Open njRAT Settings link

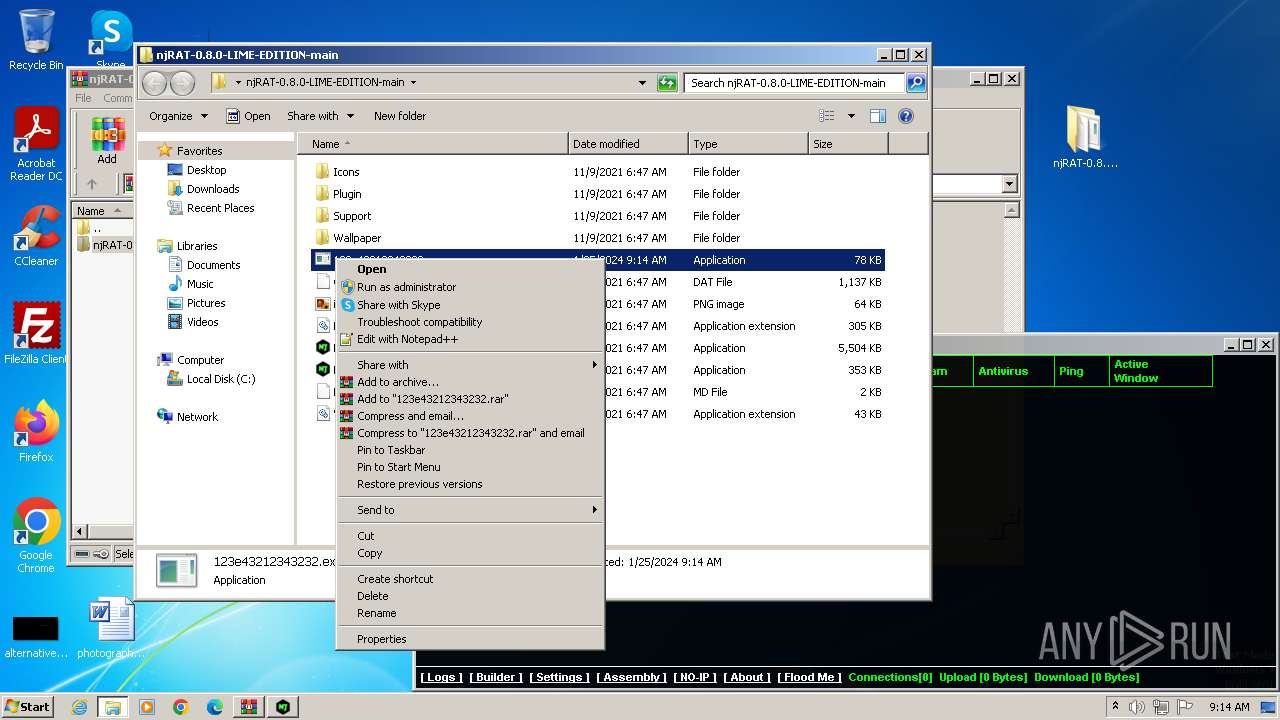(559, 677)
